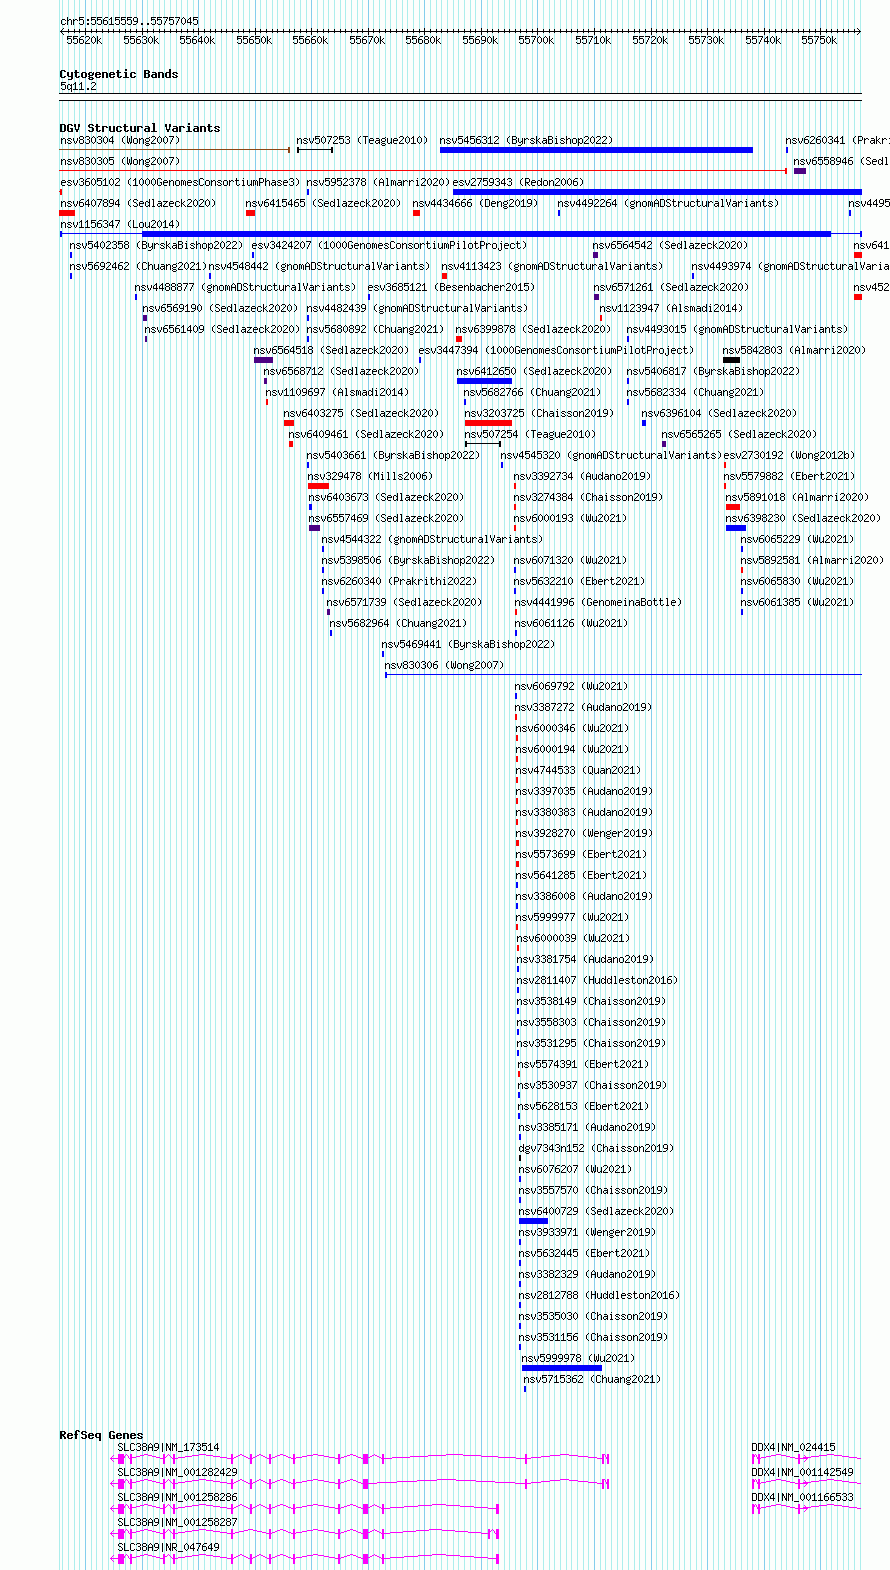Select the nsv5692462 (Chuang2021) variant
890x1570 pixels.
coord(138,266)
